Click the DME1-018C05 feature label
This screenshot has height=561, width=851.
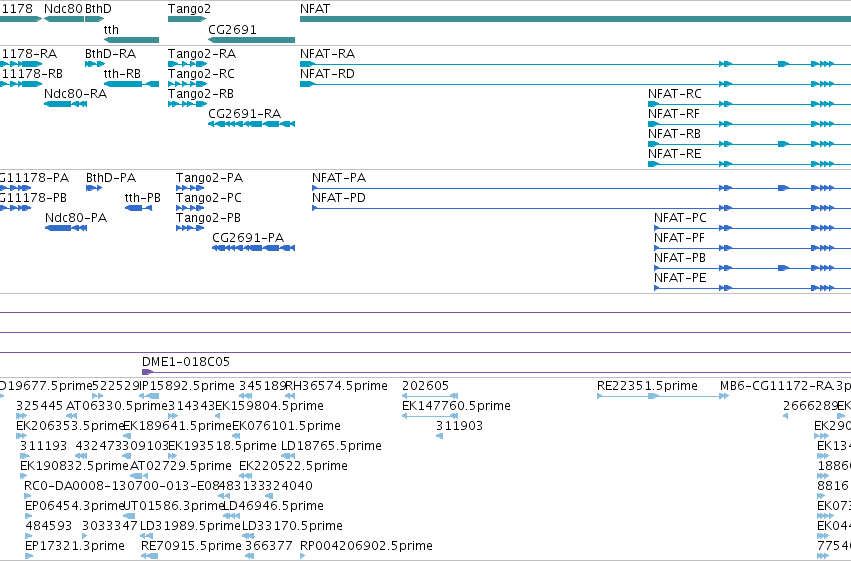click(x=186, y=362)
